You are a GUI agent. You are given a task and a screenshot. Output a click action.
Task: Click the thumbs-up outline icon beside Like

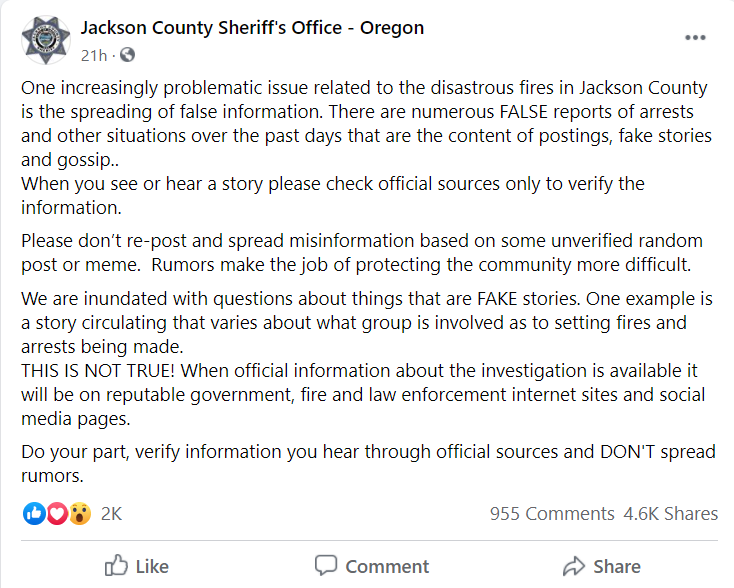(116, 566)
